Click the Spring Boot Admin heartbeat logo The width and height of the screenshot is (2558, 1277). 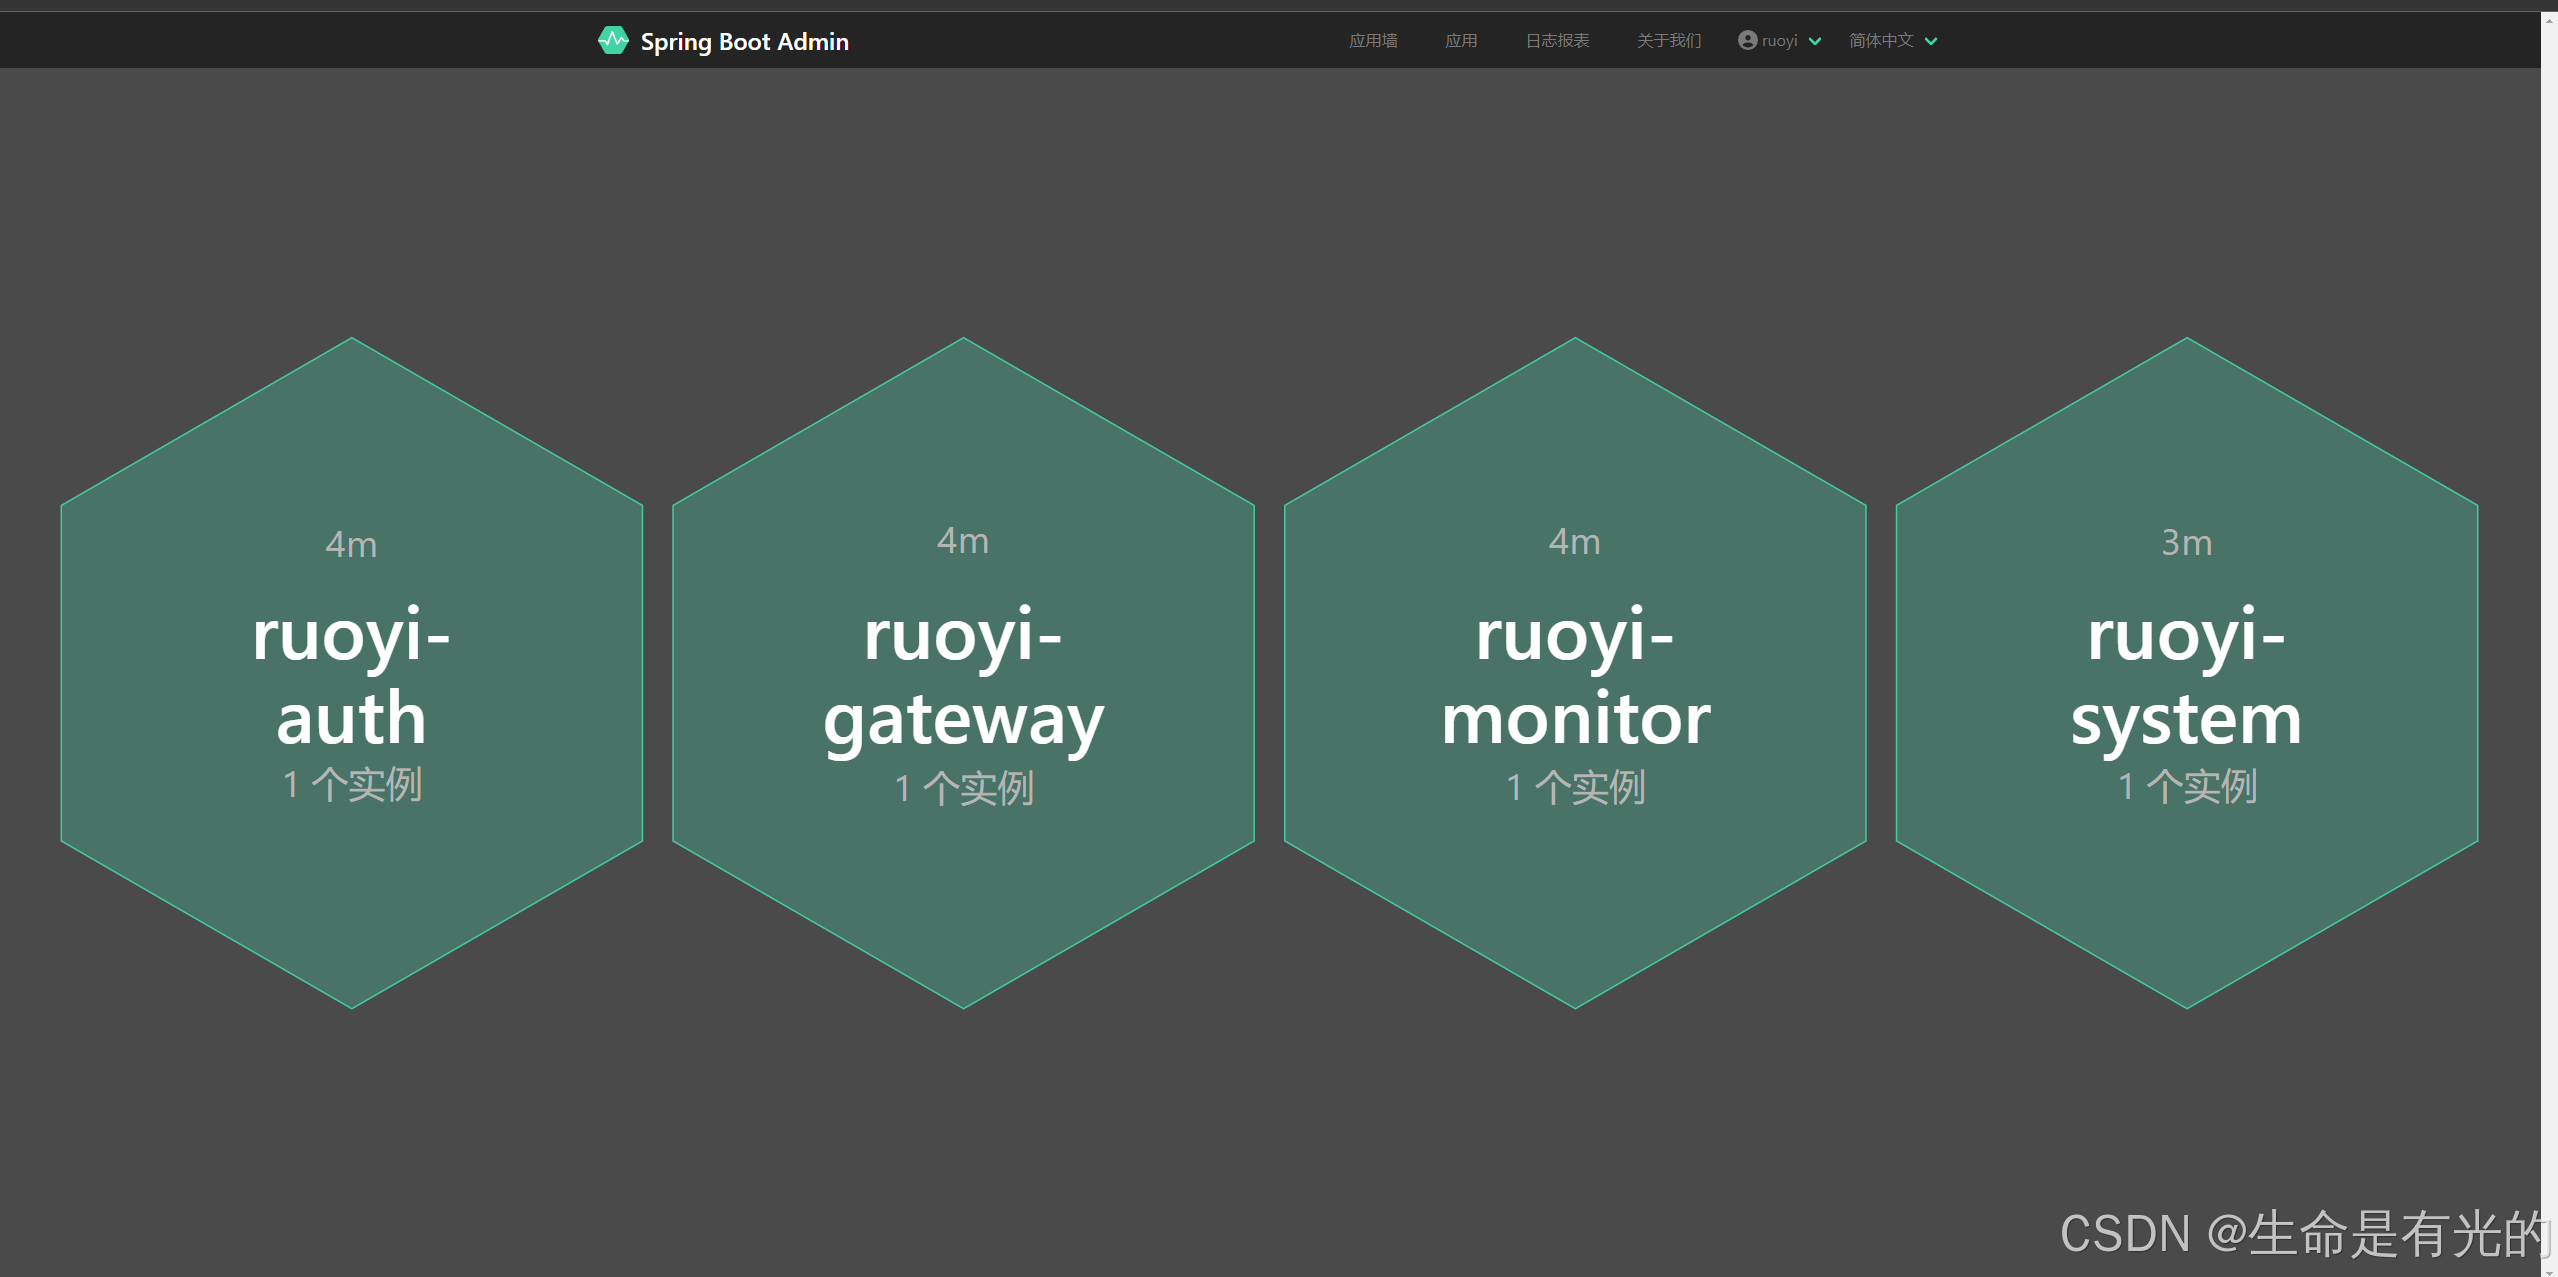pyautogui.click(x=613, y=41)
